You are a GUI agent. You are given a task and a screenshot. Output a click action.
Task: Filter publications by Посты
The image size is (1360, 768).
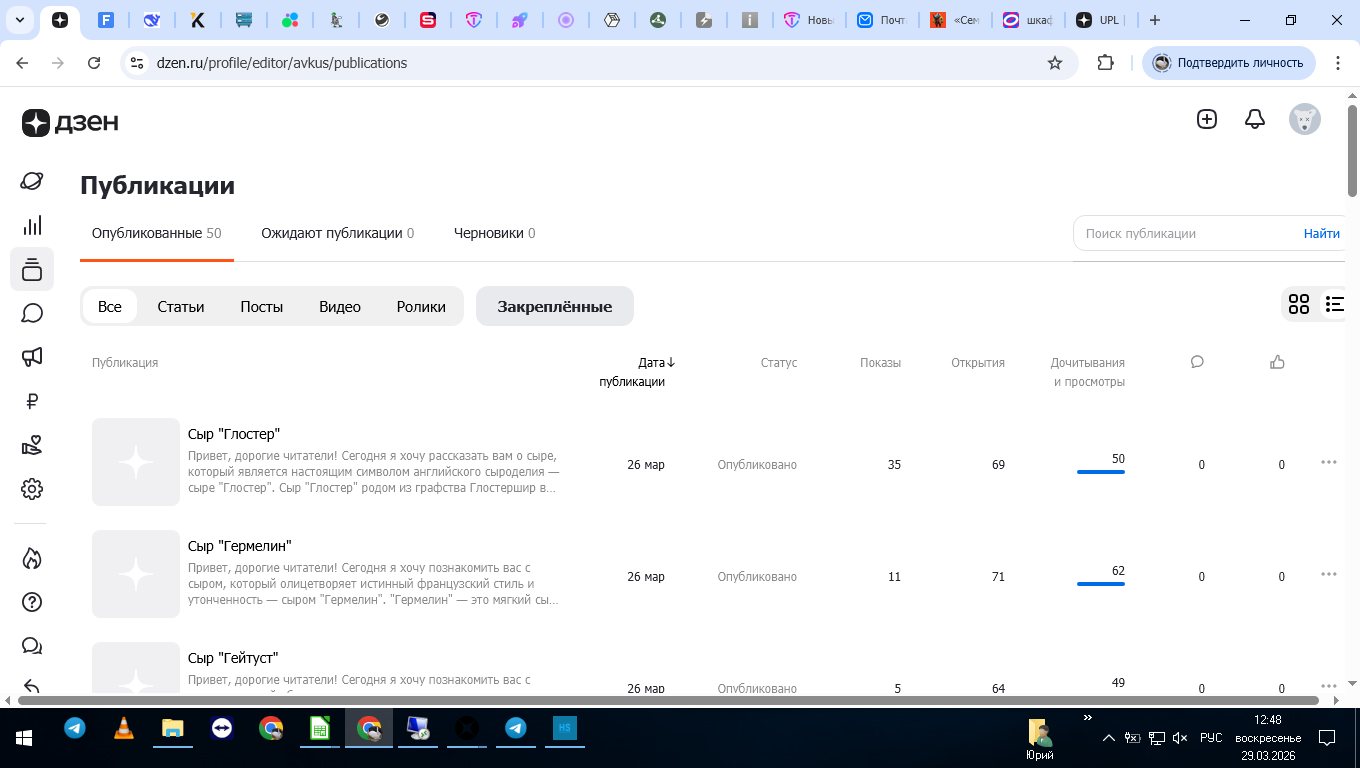pos(262,306)
